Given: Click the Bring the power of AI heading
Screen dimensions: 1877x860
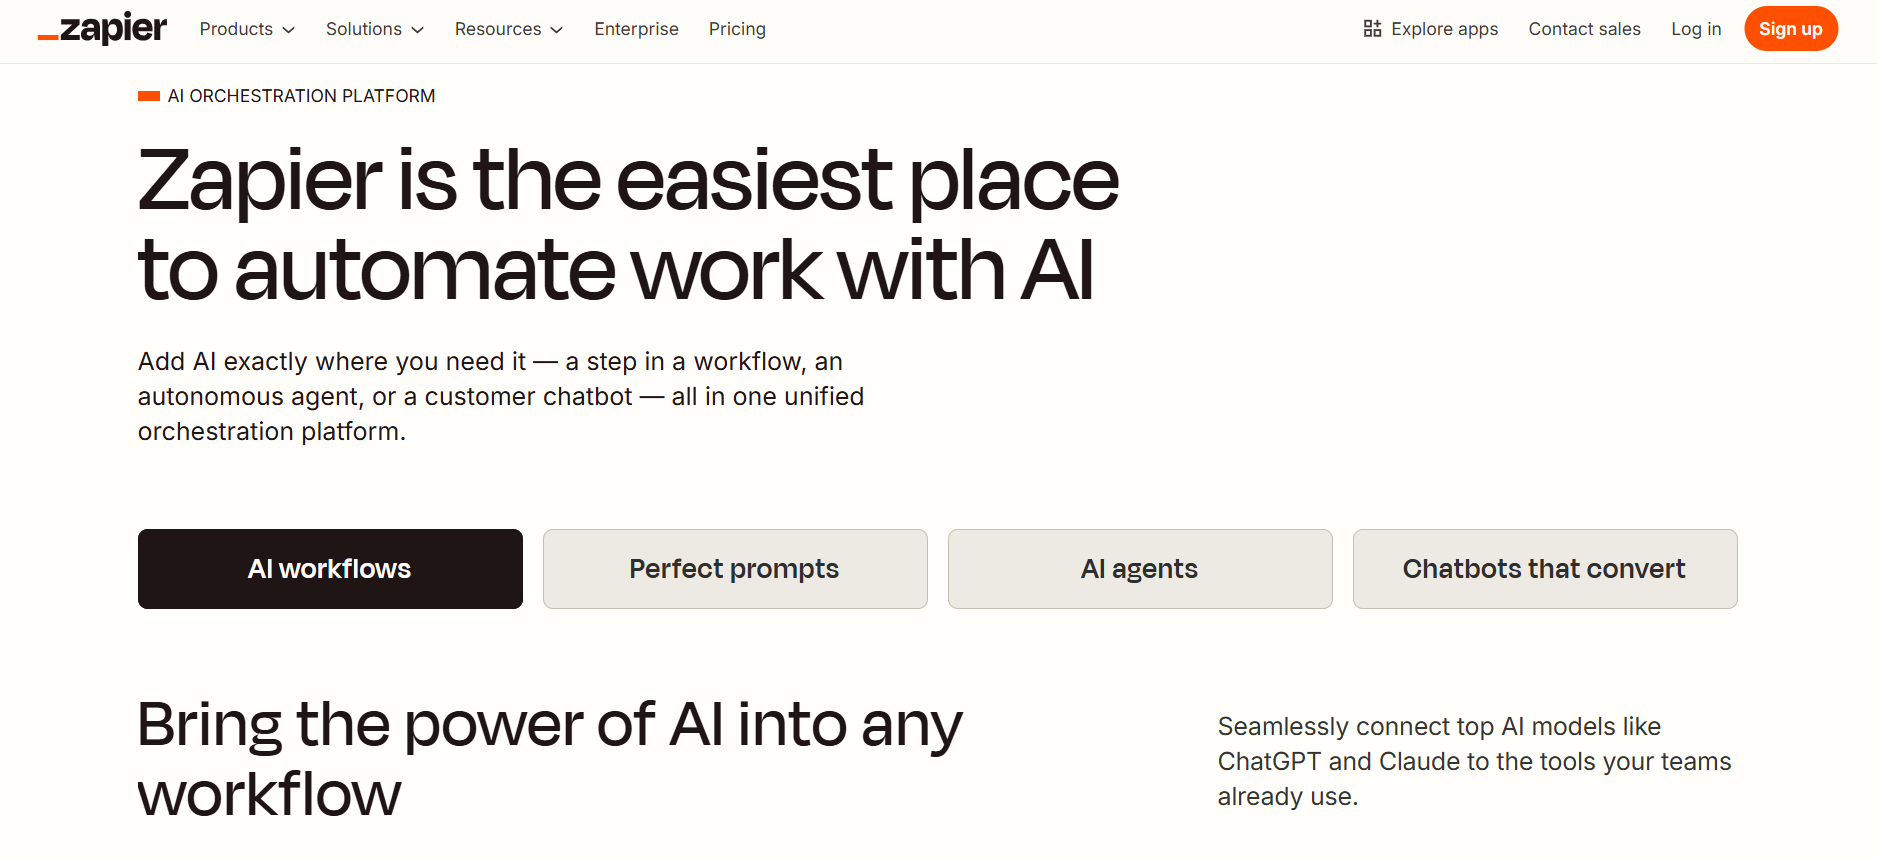Looking at the screenshot, I should pos(550,759).
